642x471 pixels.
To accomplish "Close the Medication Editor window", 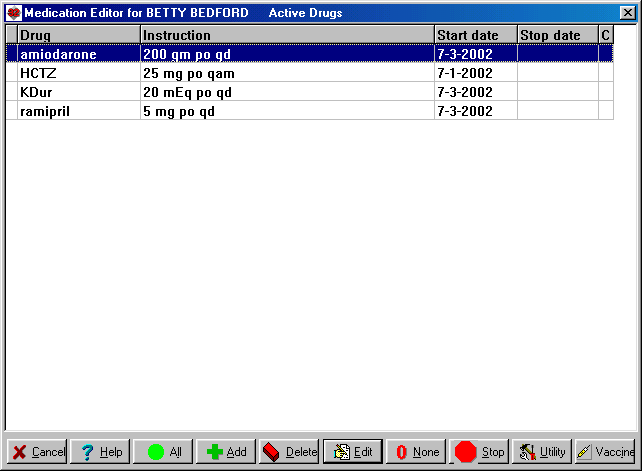I will (627, 13).
